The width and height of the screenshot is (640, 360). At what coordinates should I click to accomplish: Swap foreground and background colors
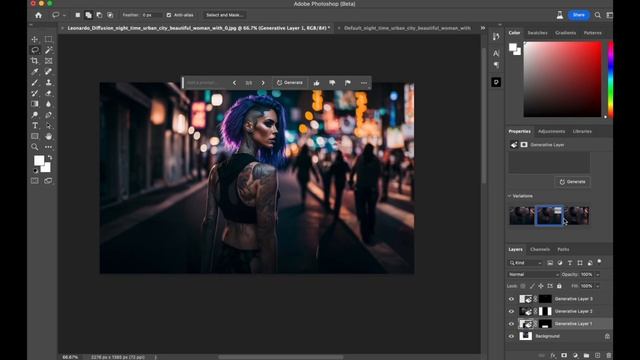click(49, 157)
